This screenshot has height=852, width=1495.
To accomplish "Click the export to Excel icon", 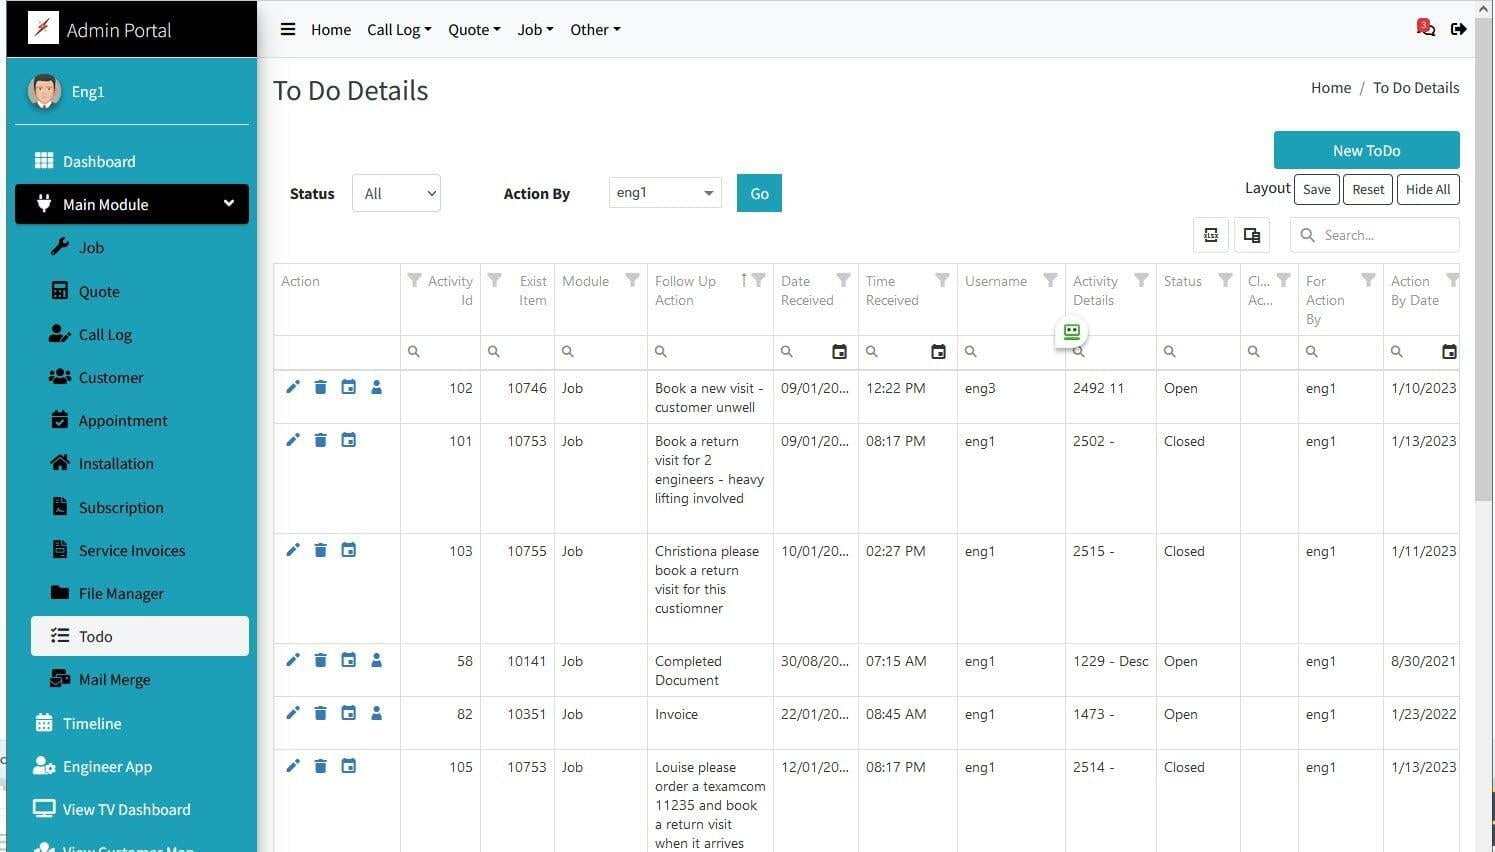I will (1211, 235).
